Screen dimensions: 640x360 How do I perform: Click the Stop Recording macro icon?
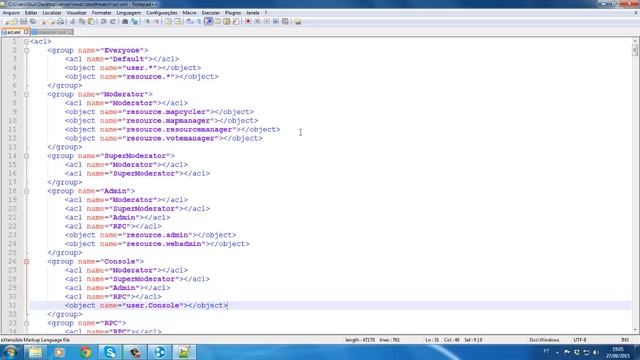tap(257, 21)
